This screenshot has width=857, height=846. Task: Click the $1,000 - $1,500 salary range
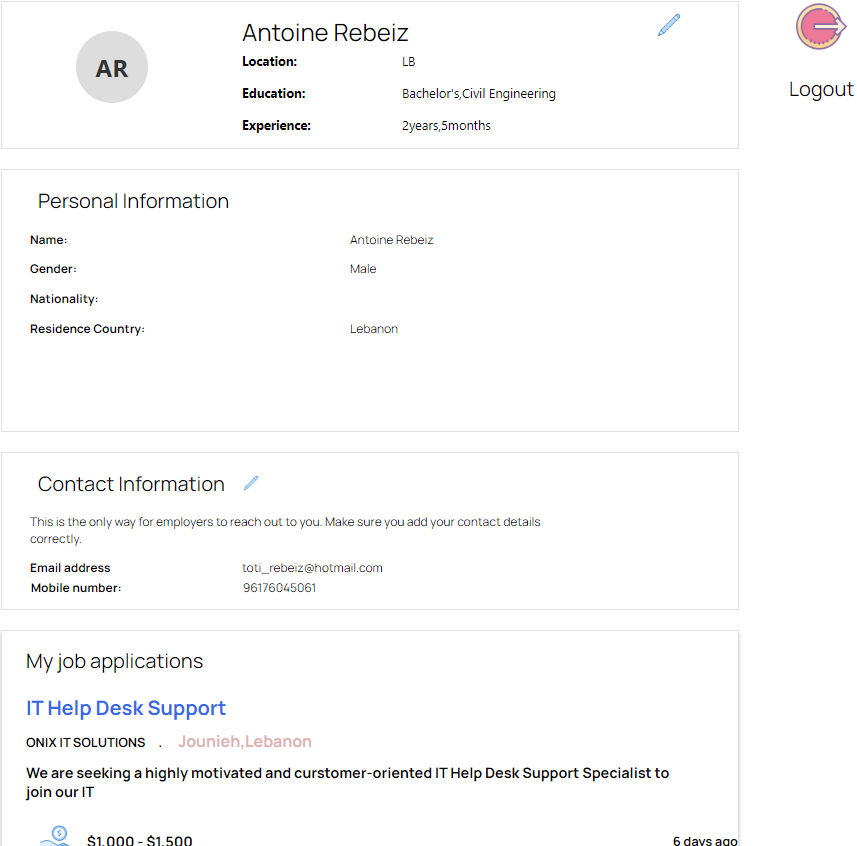(x=140, y=840)
